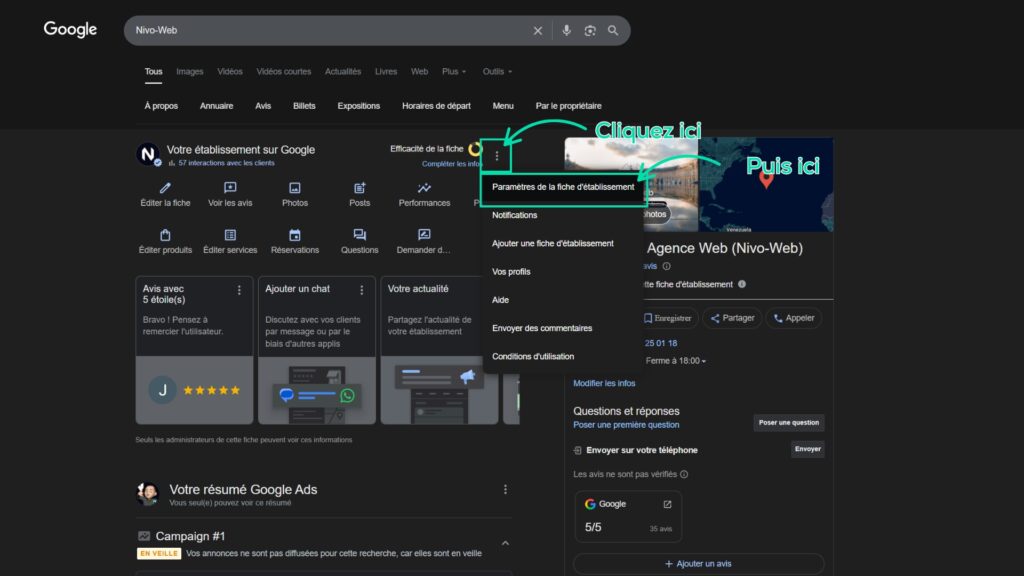Select Paramètres de la fiche d'établissement

[563, 187]
